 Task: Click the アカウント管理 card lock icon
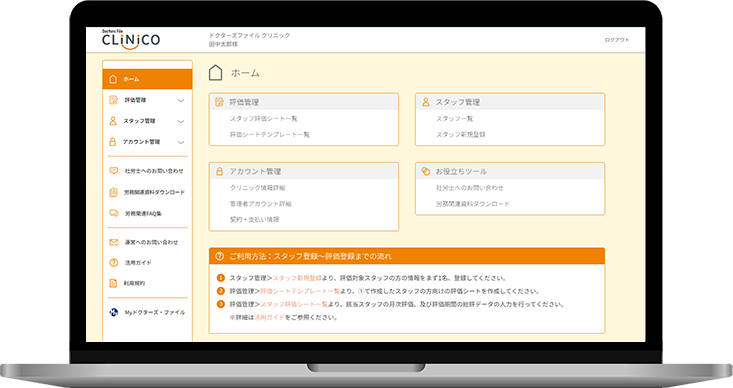tap(219, 172)
